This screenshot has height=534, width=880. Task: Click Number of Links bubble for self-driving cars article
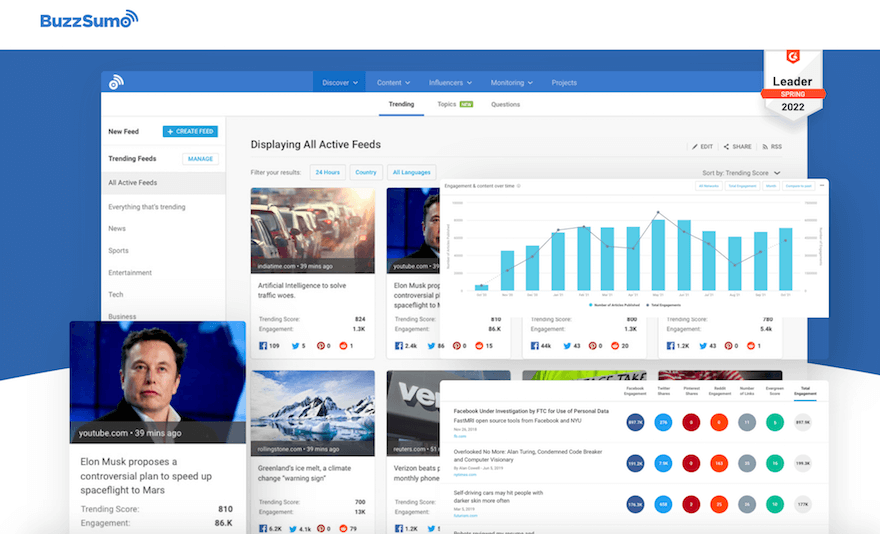coord(746,504)
